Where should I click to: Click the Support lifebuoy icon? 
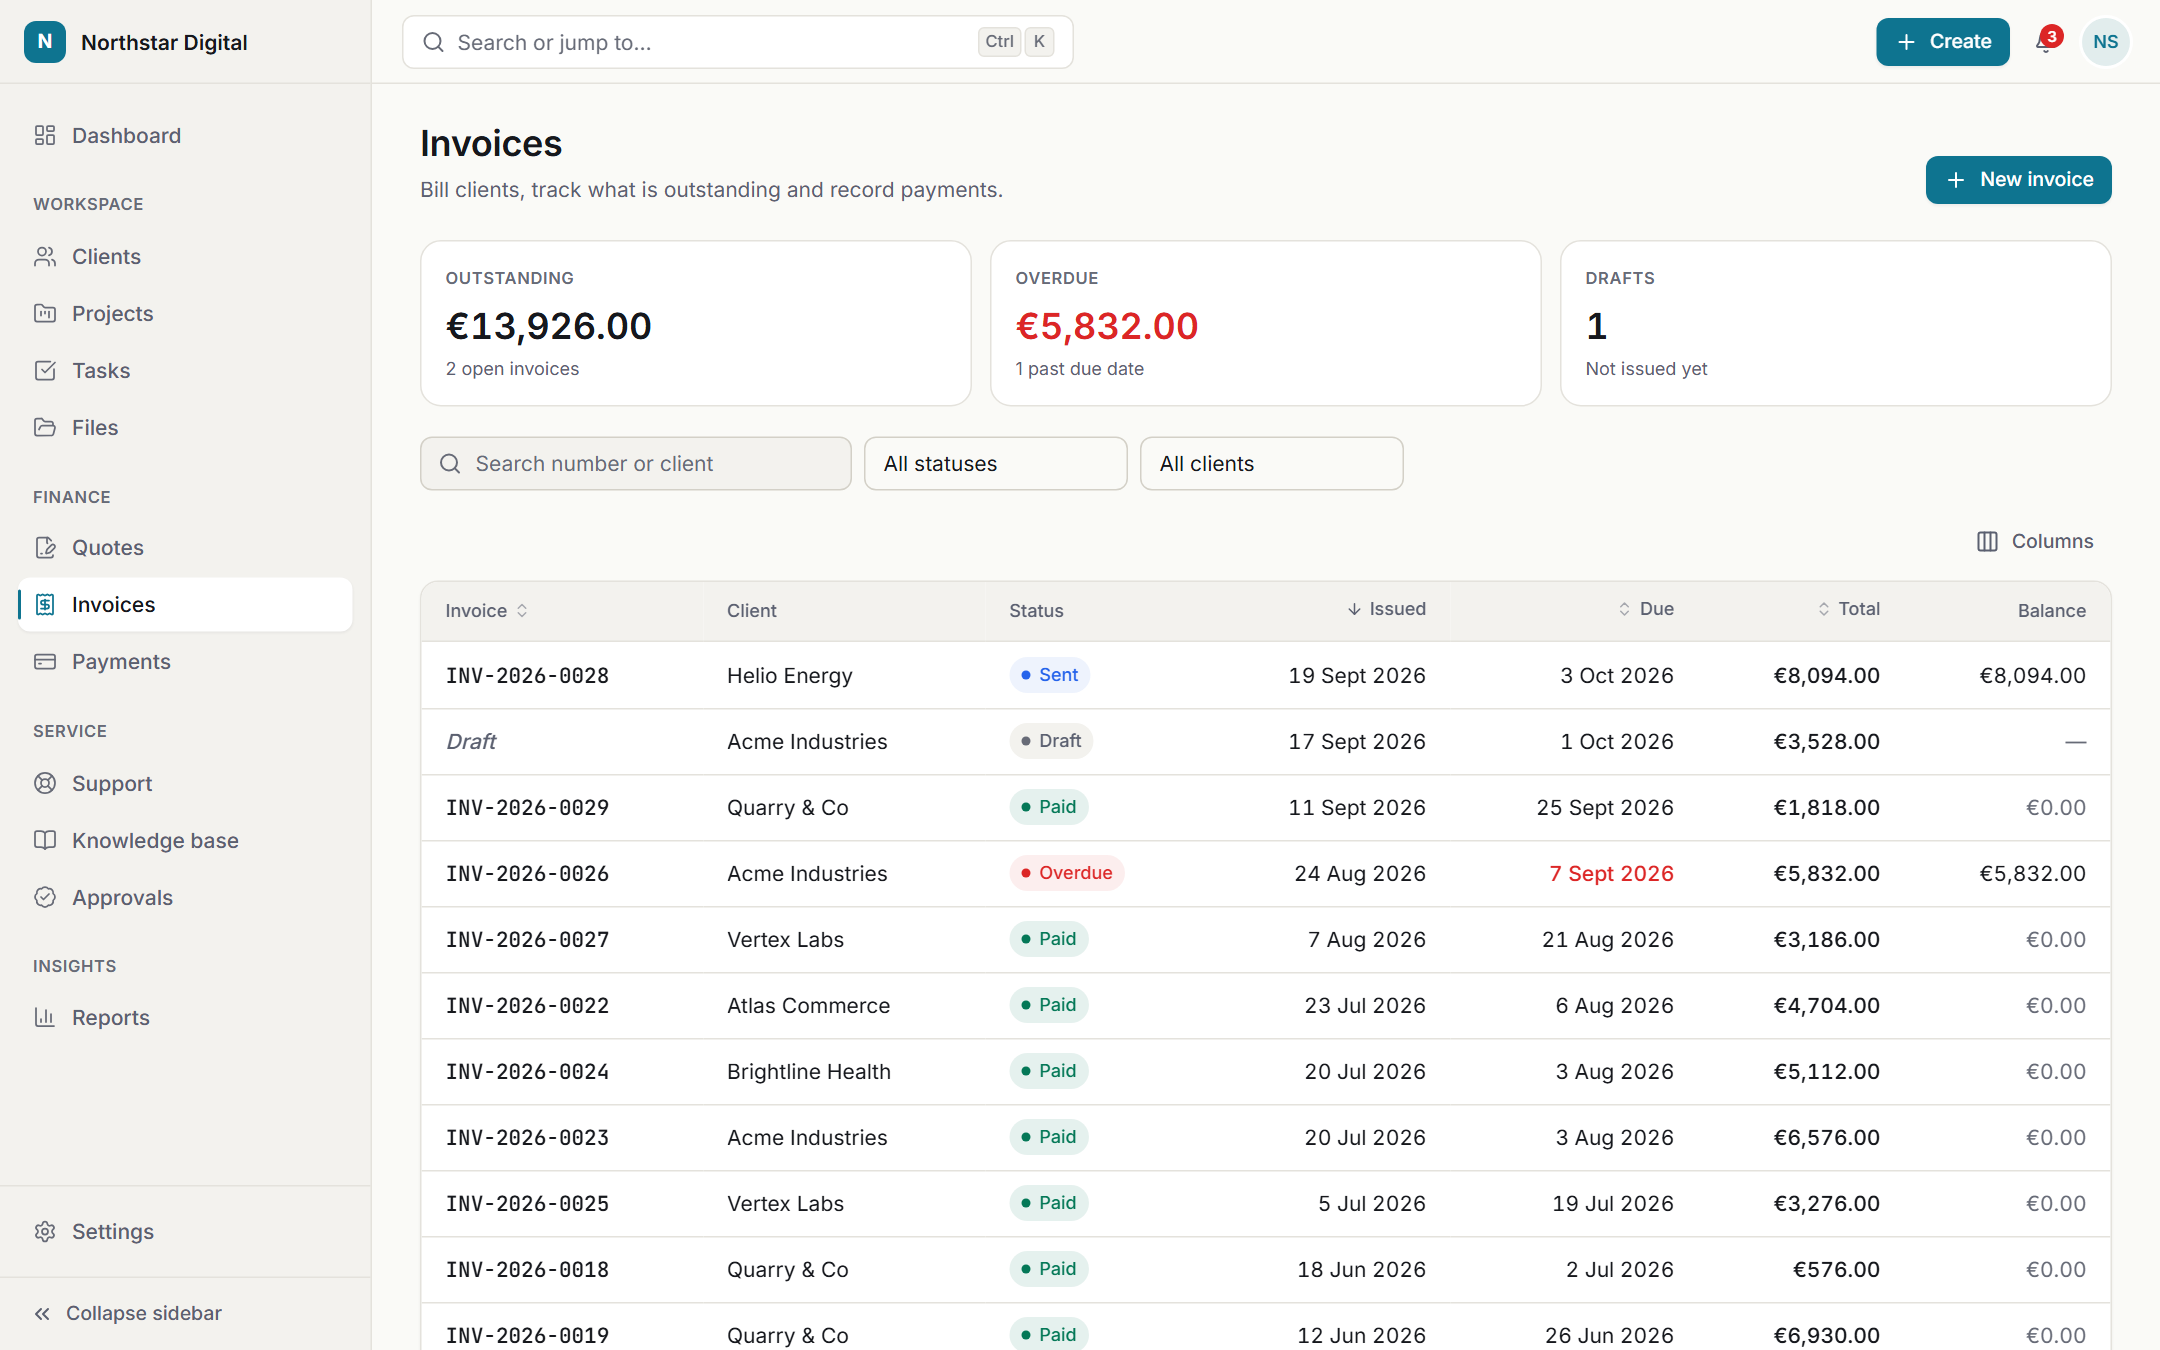[45, 783]
